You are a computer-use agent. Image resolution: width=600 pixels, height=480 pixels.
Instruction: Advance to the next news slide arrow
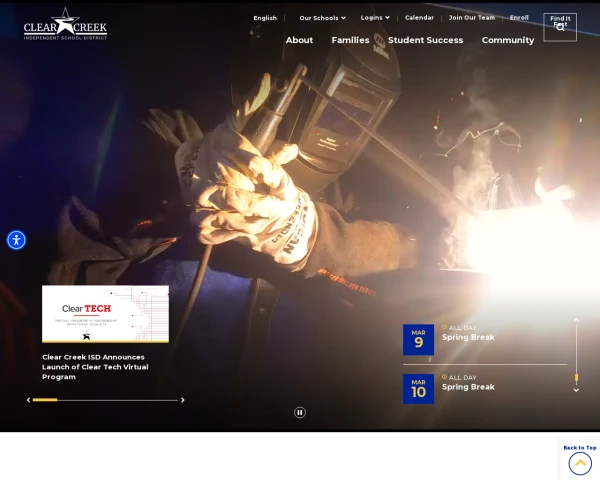[182, 400]
